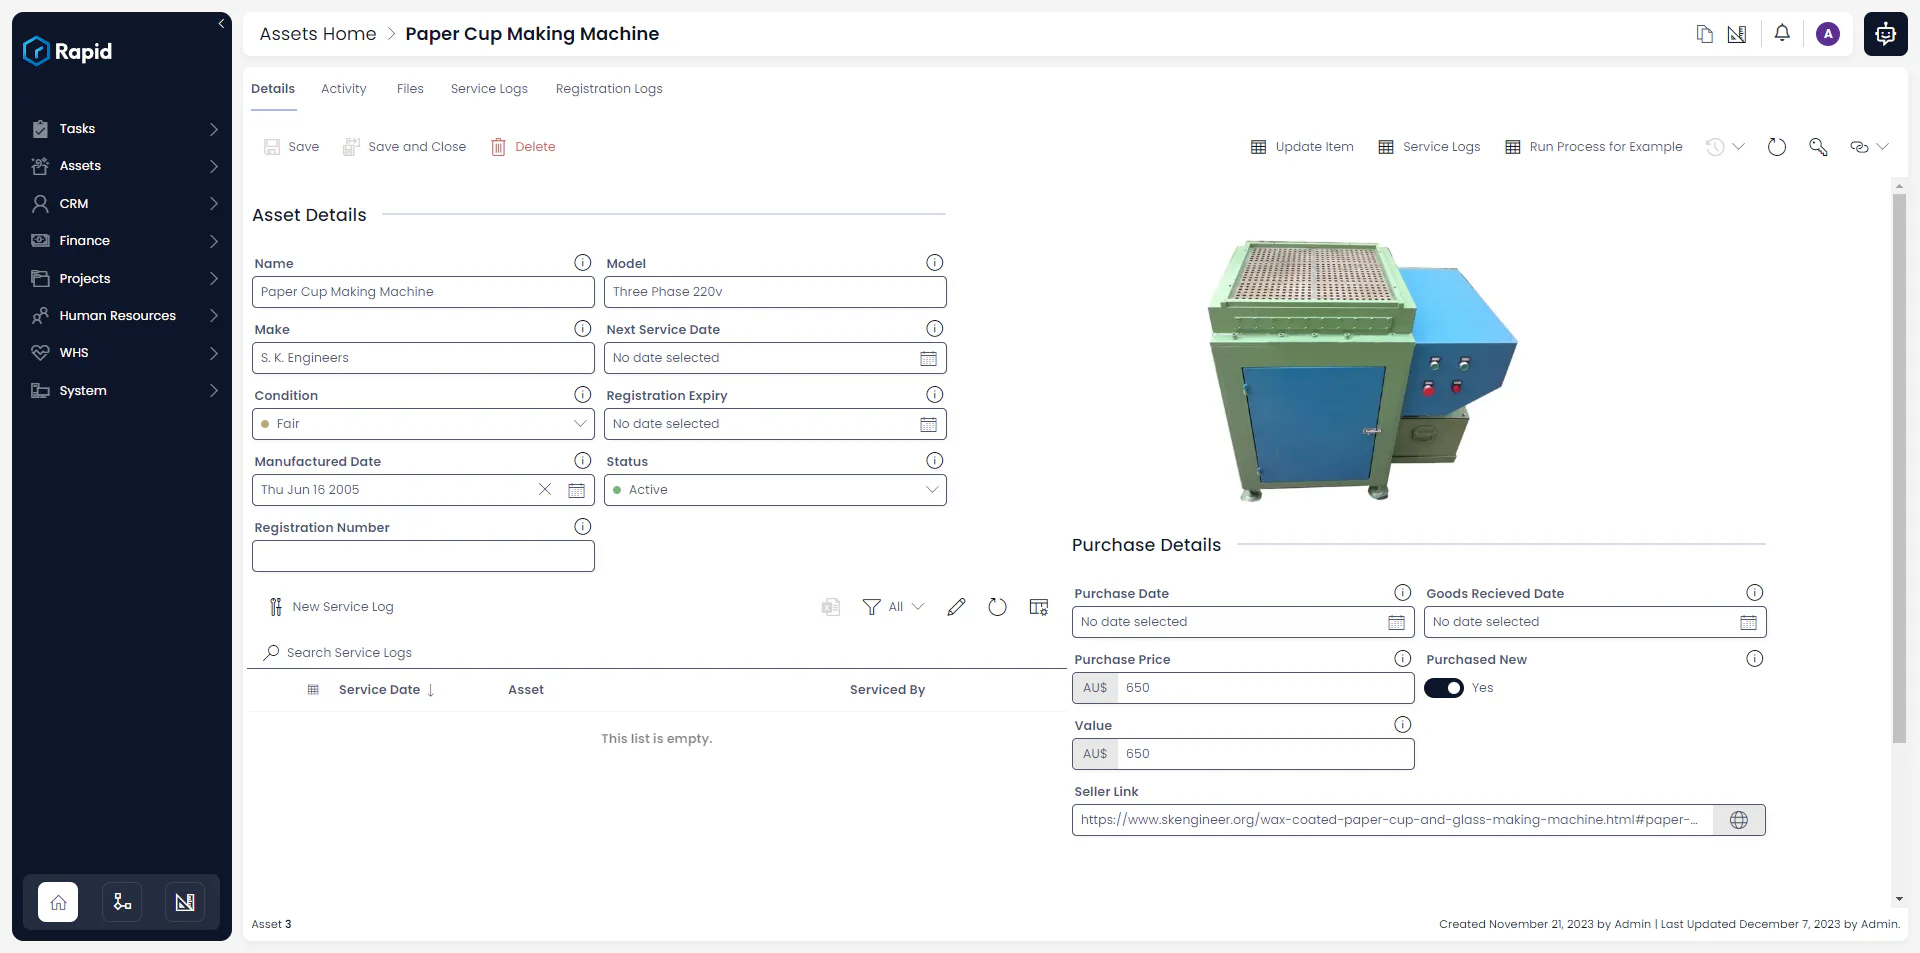
Task: Click the edit pencil icon in service logs
Action: 956,607
